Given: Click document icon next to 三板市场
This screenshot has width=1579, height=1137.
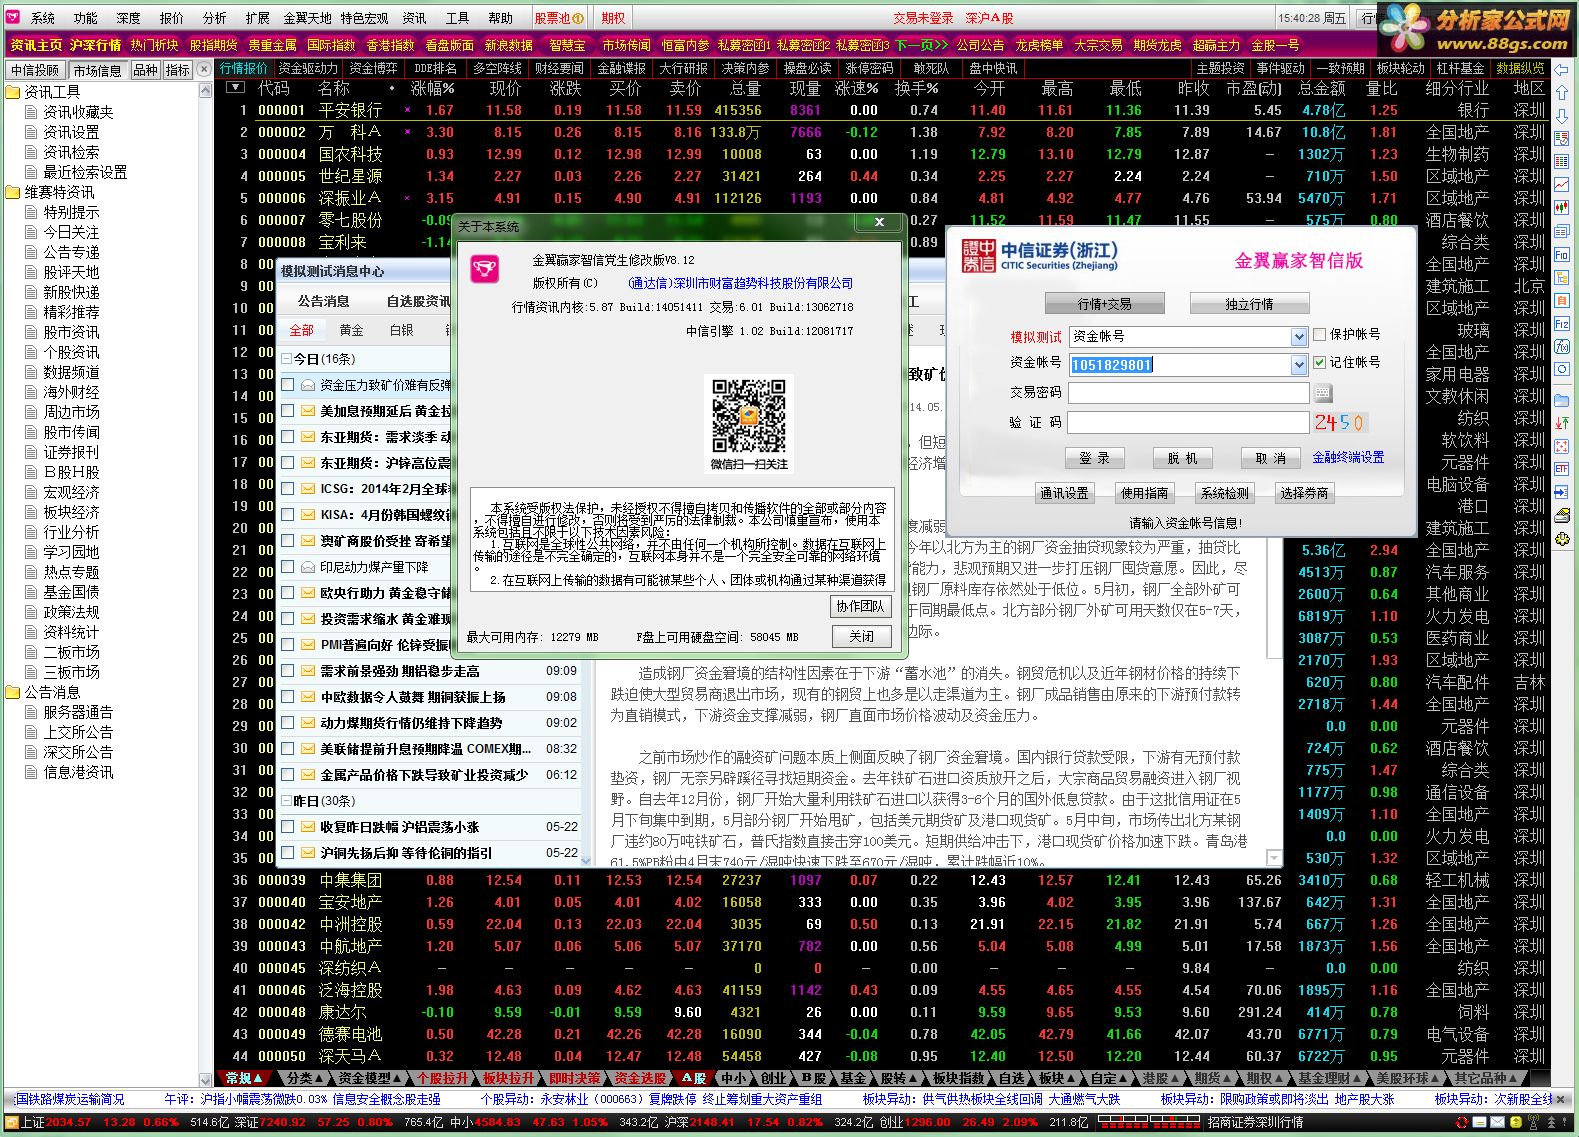Looking at the screenshot, I should tap(32, 672).
